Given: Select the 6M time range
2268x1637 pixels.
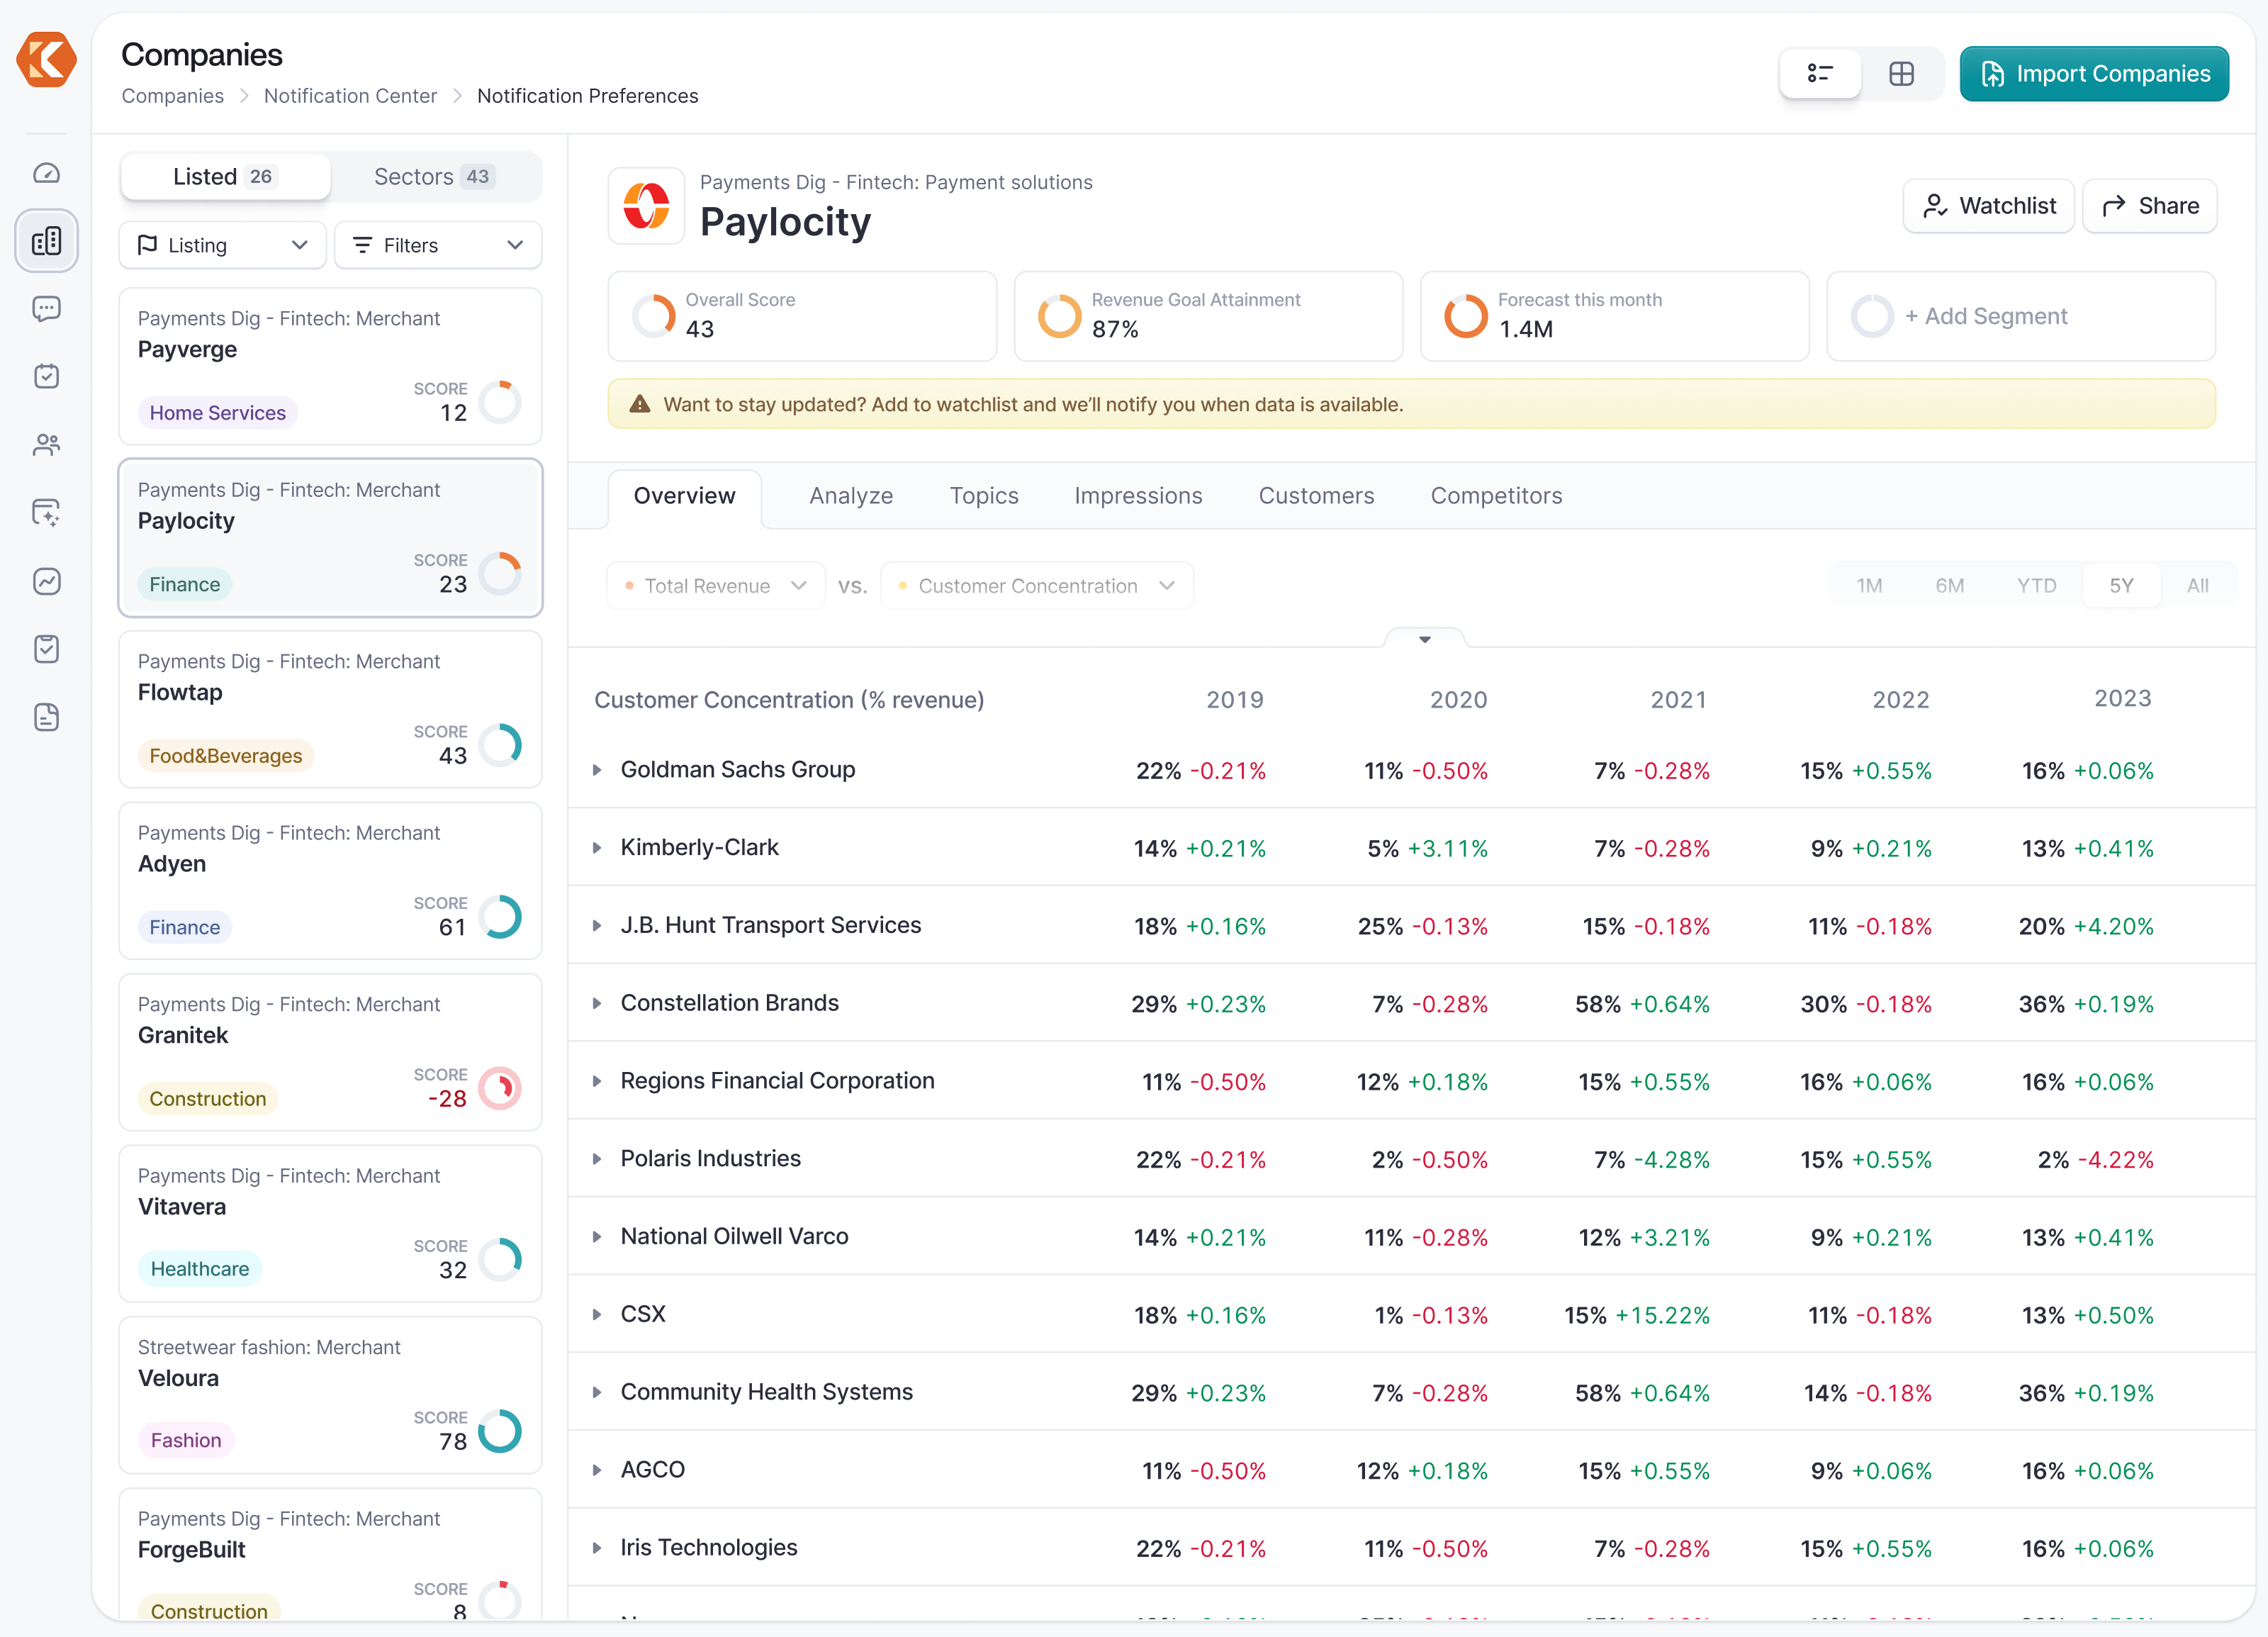Looking at the screenshot, I should (1949, 585).
